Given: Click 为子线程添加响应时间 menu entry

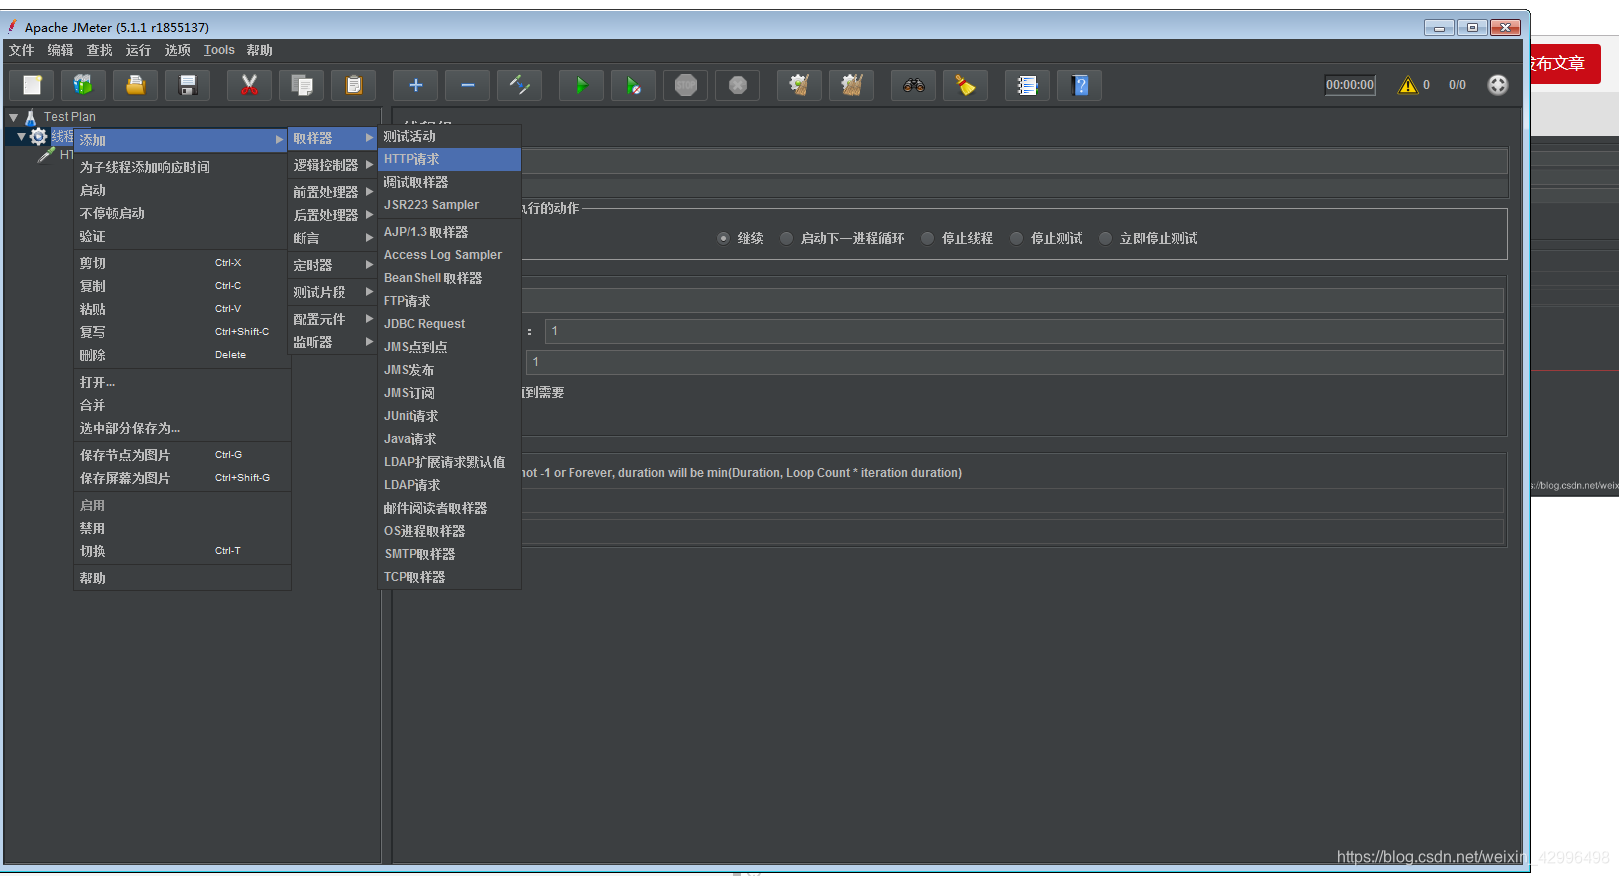Looking at the screenshot, I should (x=182, y=167).
